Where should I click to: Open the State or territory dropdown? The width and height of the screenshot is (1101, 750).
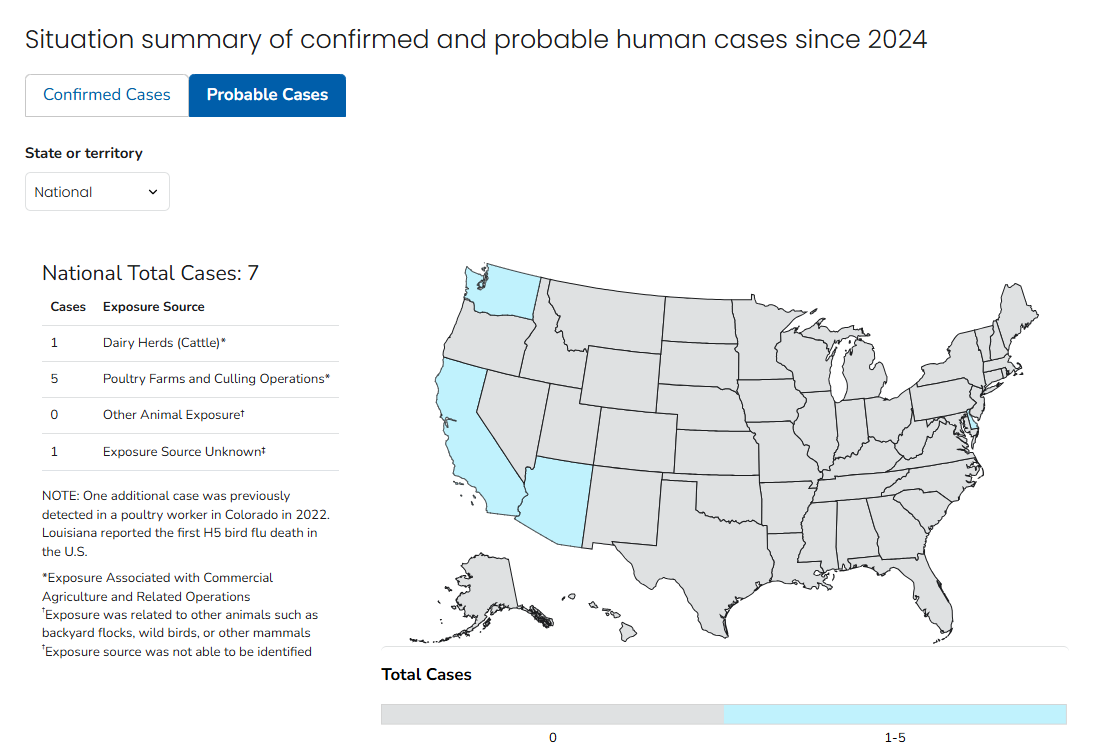[97, 192]
